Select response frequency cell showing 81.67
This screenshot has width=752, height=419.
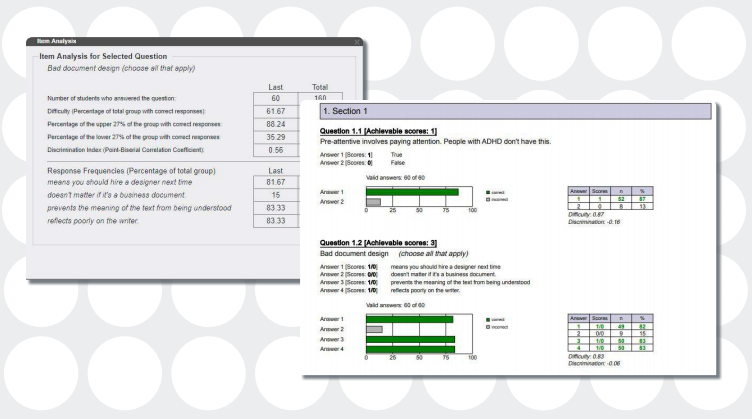276,182
